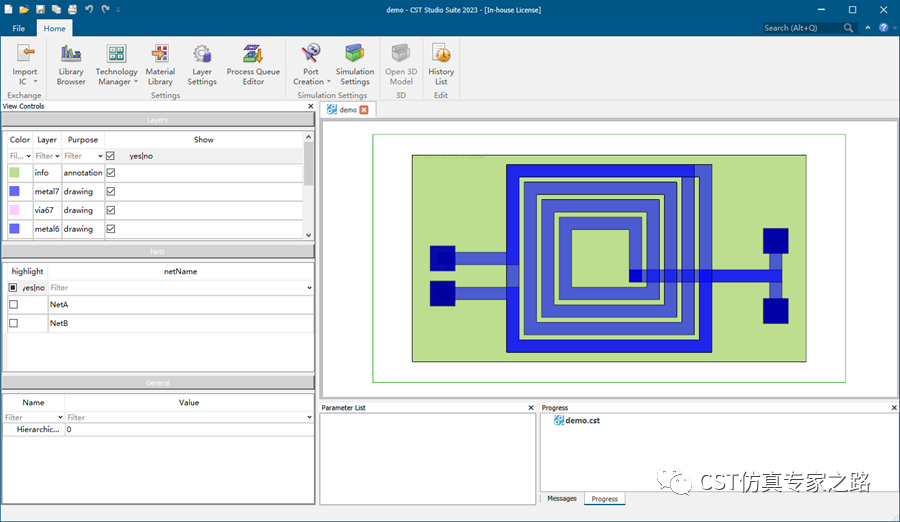Switch to the Messages tab

click(x=561, y=498)
